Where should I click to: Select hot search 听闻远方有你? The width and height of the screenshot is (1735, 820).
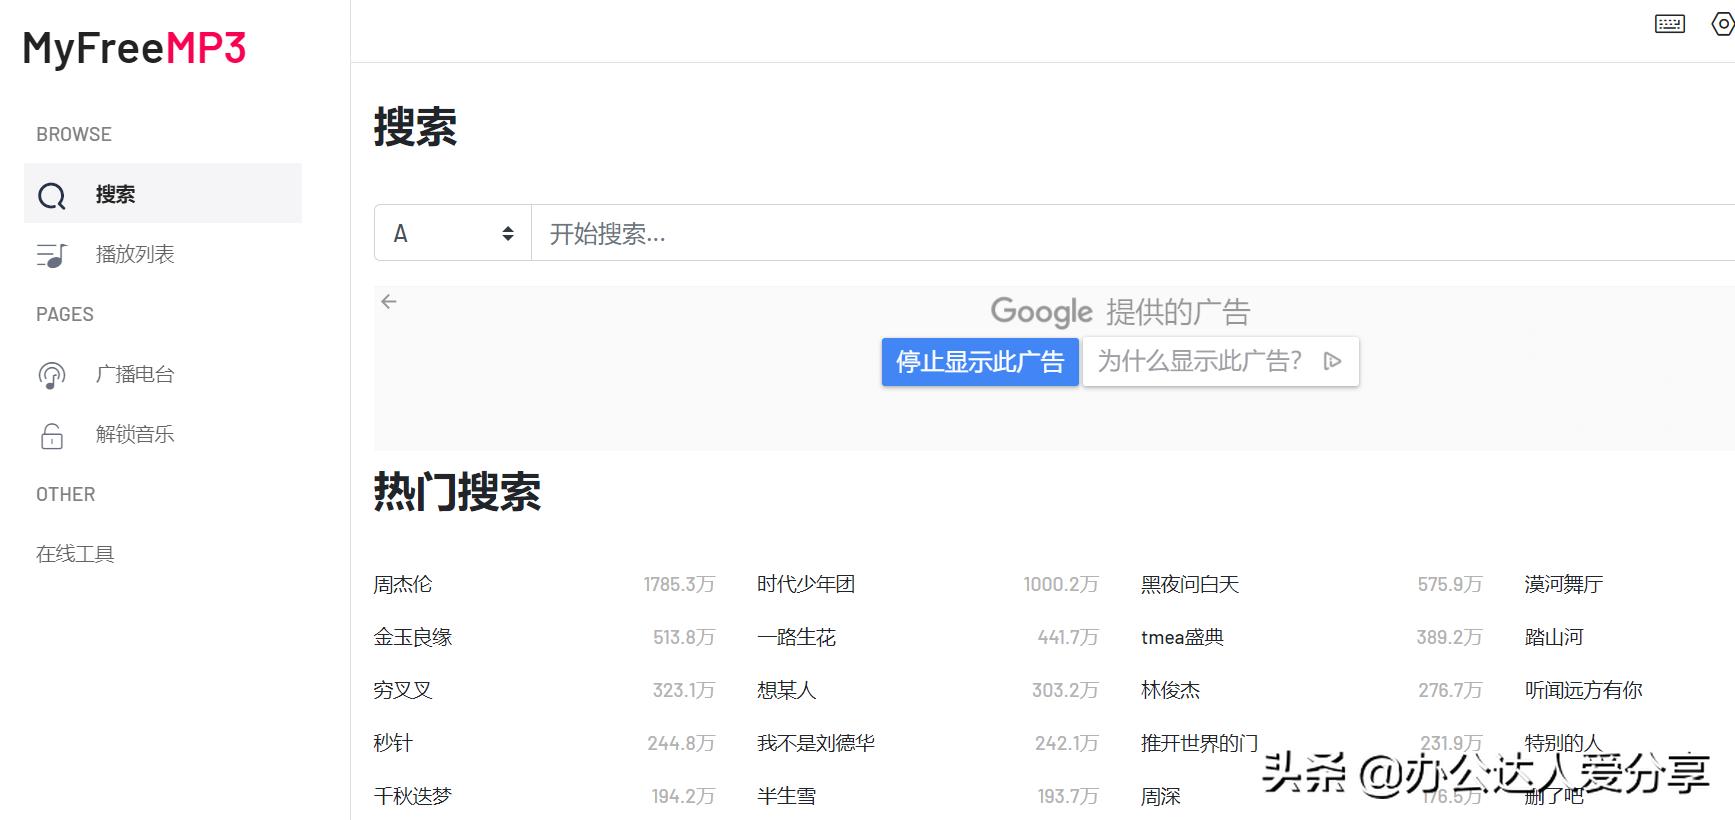[x=1584, y=690]
